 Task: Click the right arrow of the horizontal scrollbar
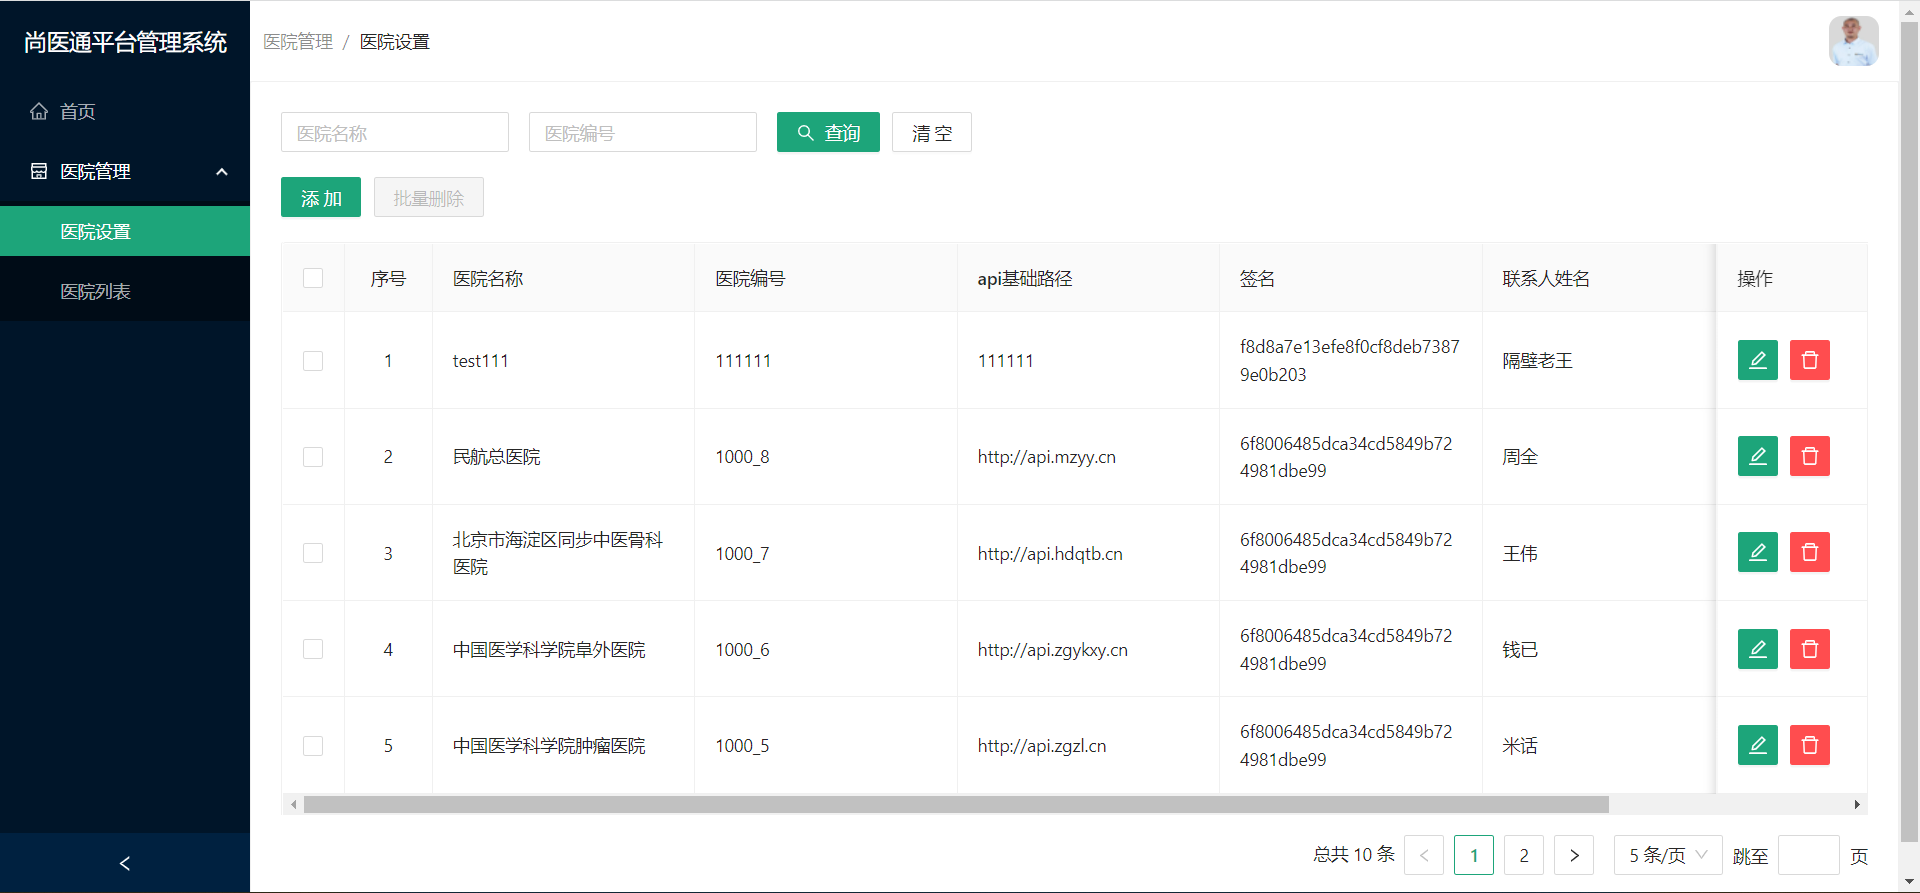tap(1857, 804)
